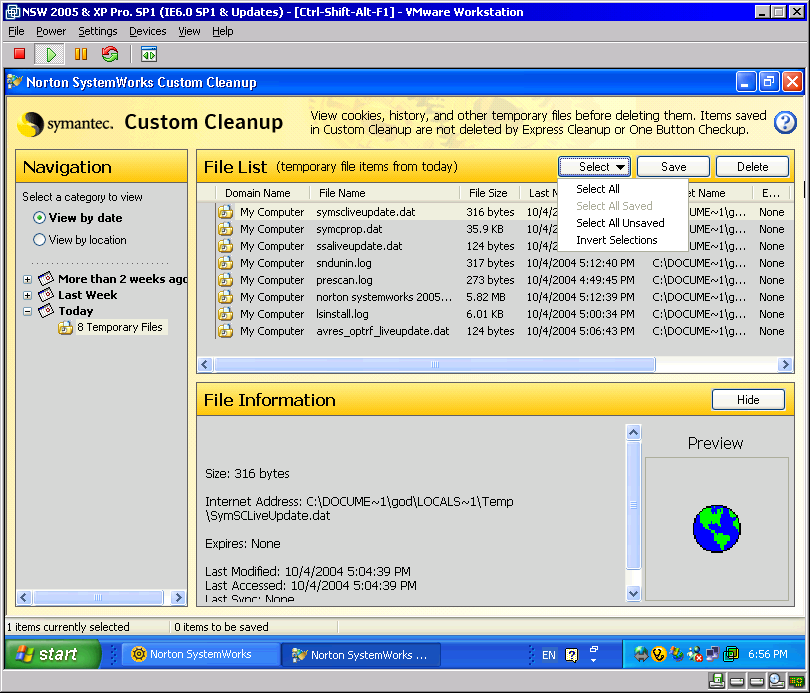This screenshot has width=810, height=693.
Task: Expand the Last Week tree node
Action: click(x=28, y=295)
